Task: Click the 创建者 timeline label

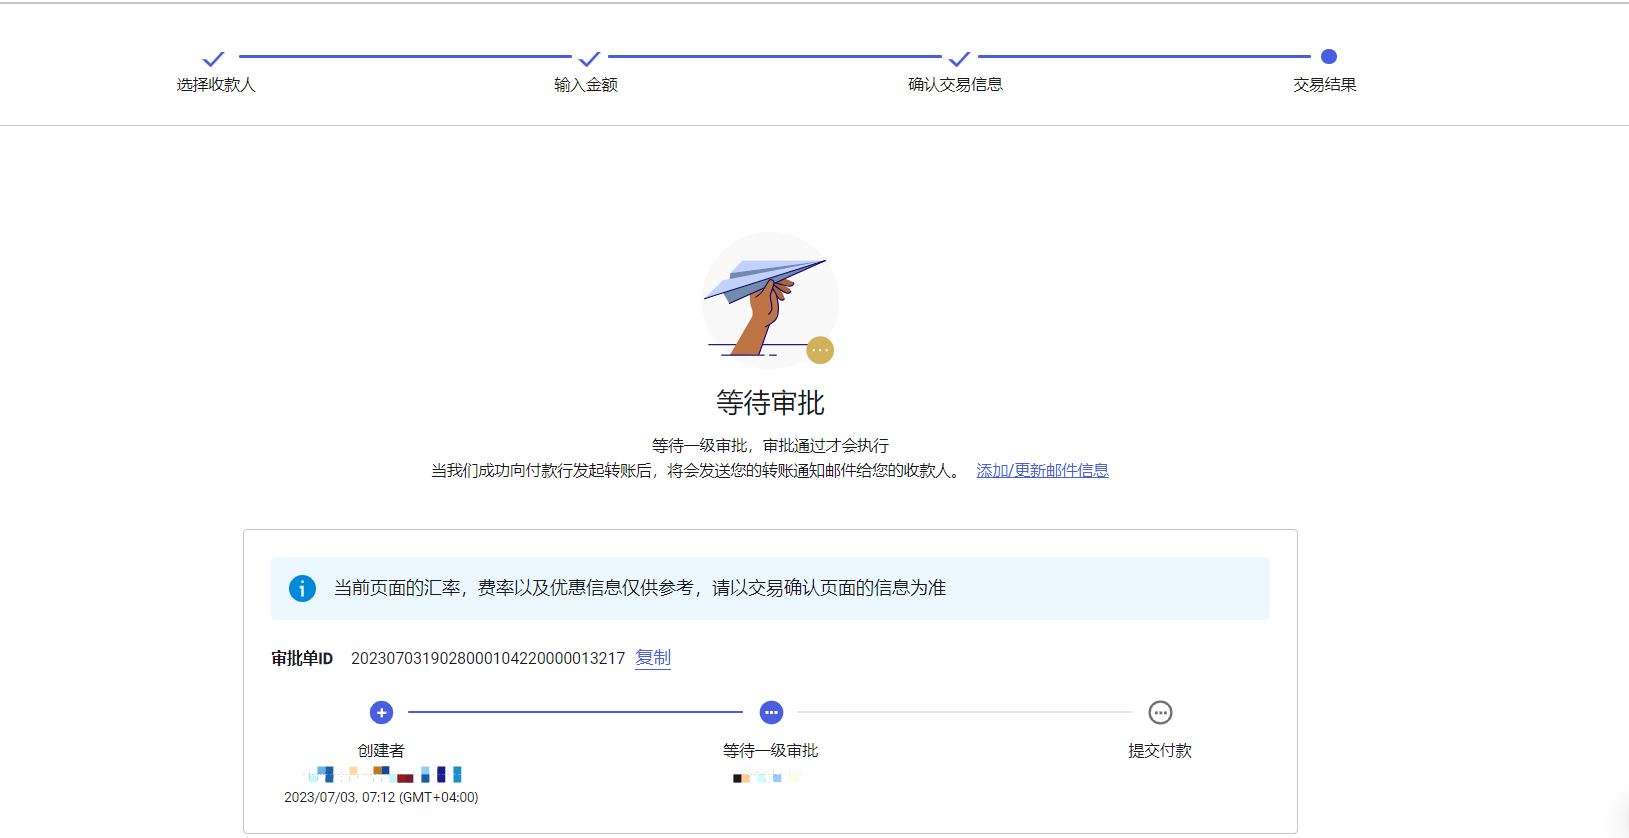Action: 381,751
